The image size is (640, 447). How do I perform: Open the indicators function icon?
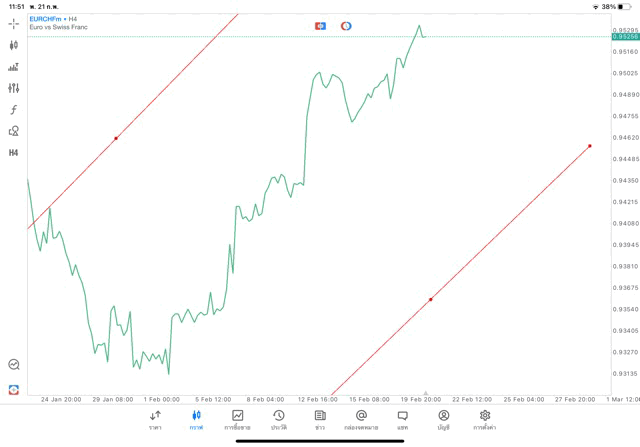[14, 110]
